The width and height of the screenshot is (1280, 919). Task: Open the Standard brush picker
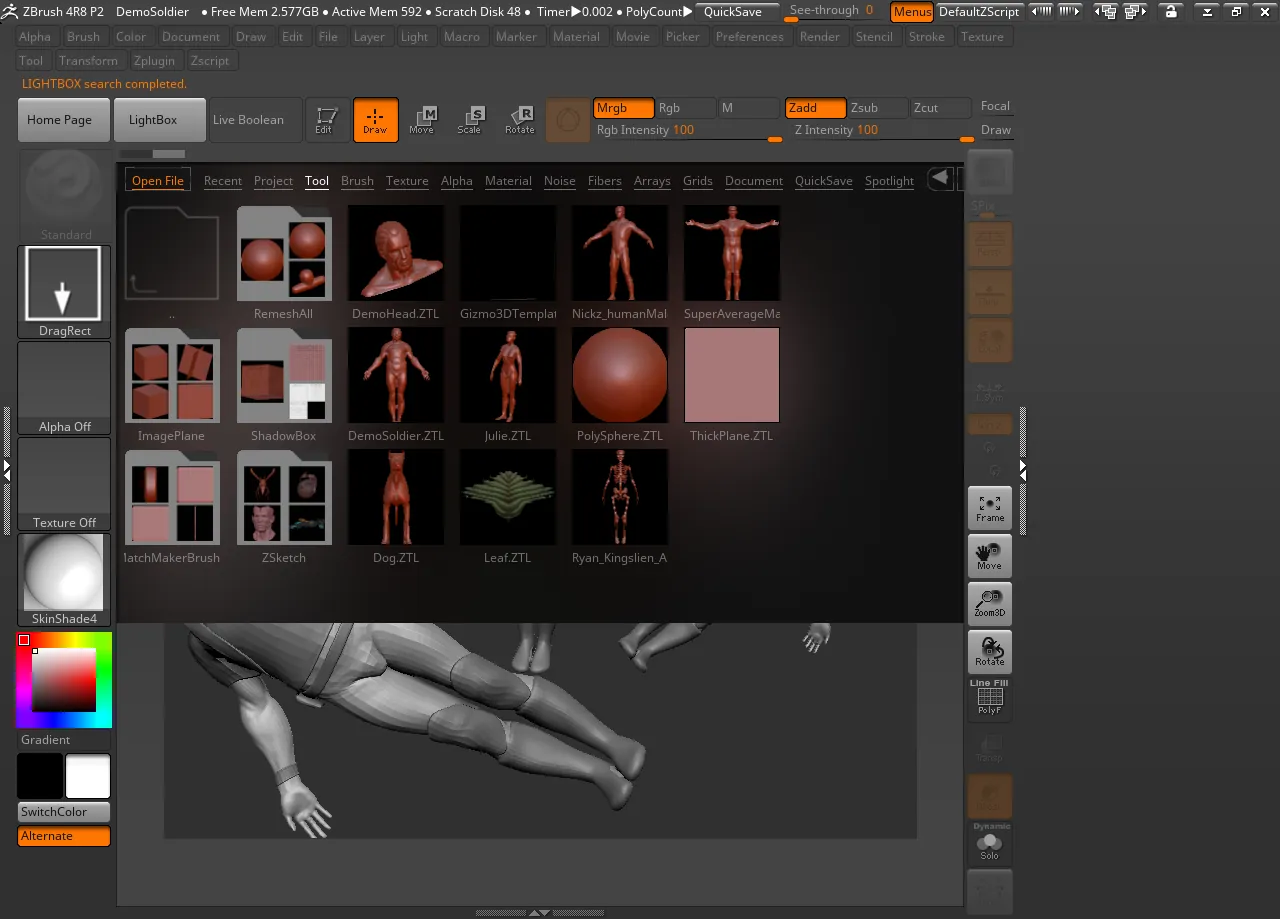65,196
